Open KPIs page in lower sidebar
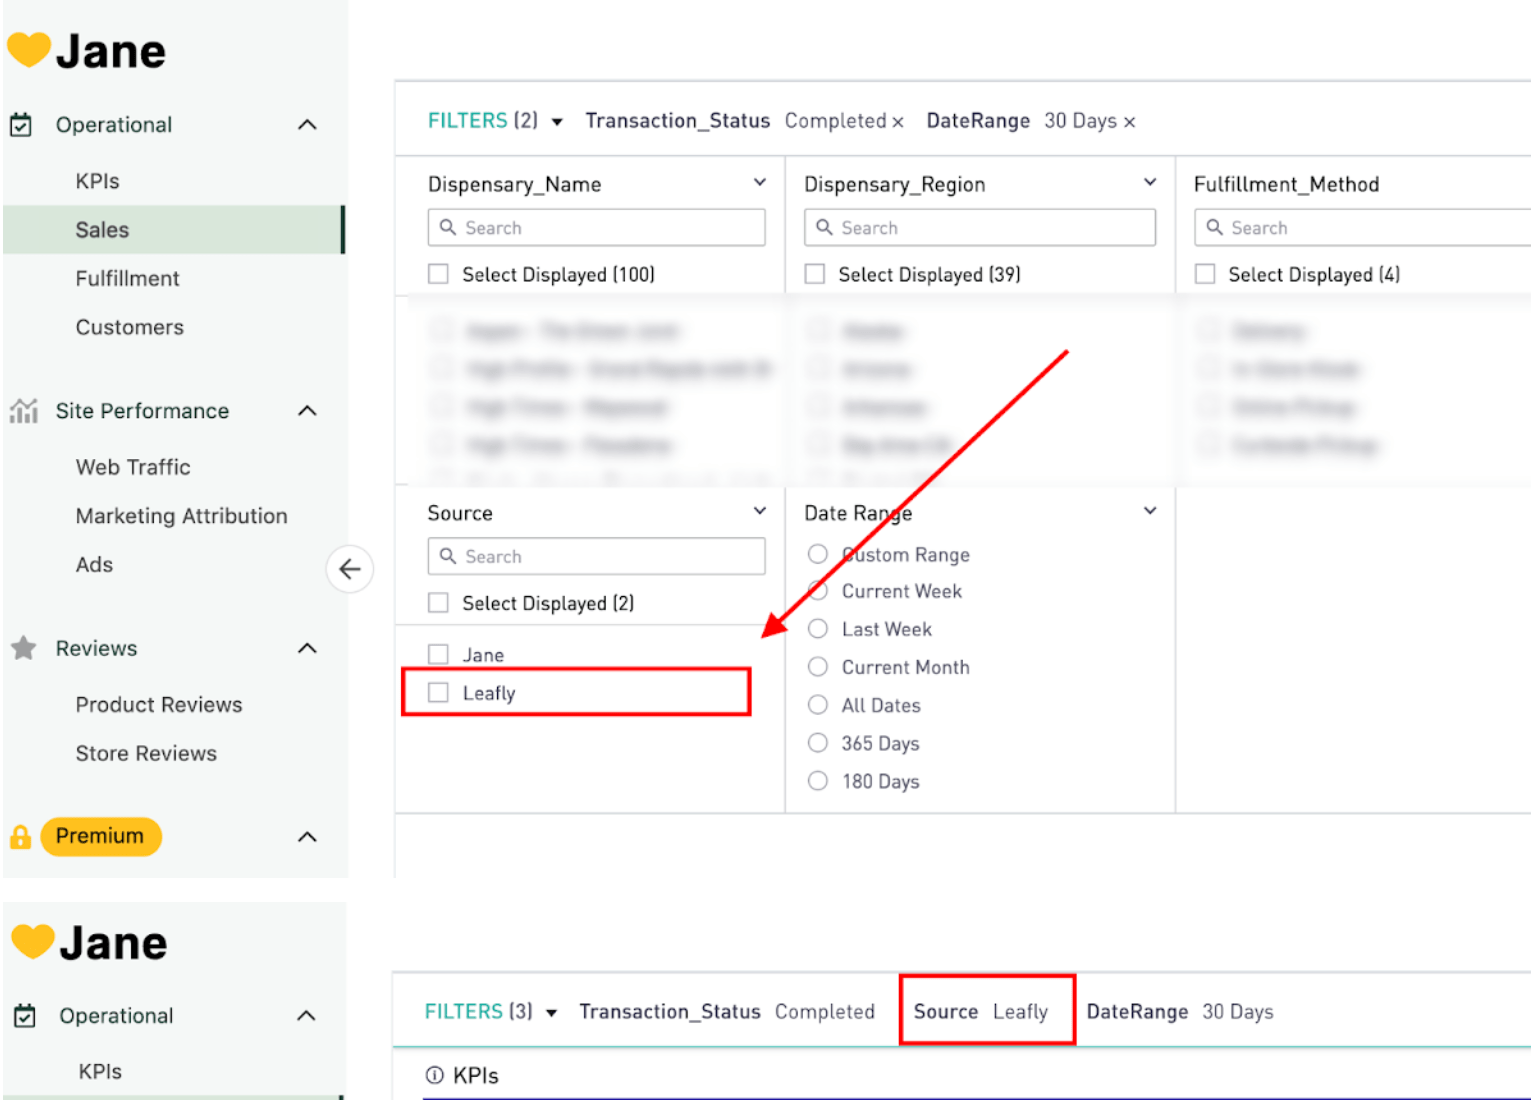Viewport: 1531px width, 1100px height. coord(100,1072)
